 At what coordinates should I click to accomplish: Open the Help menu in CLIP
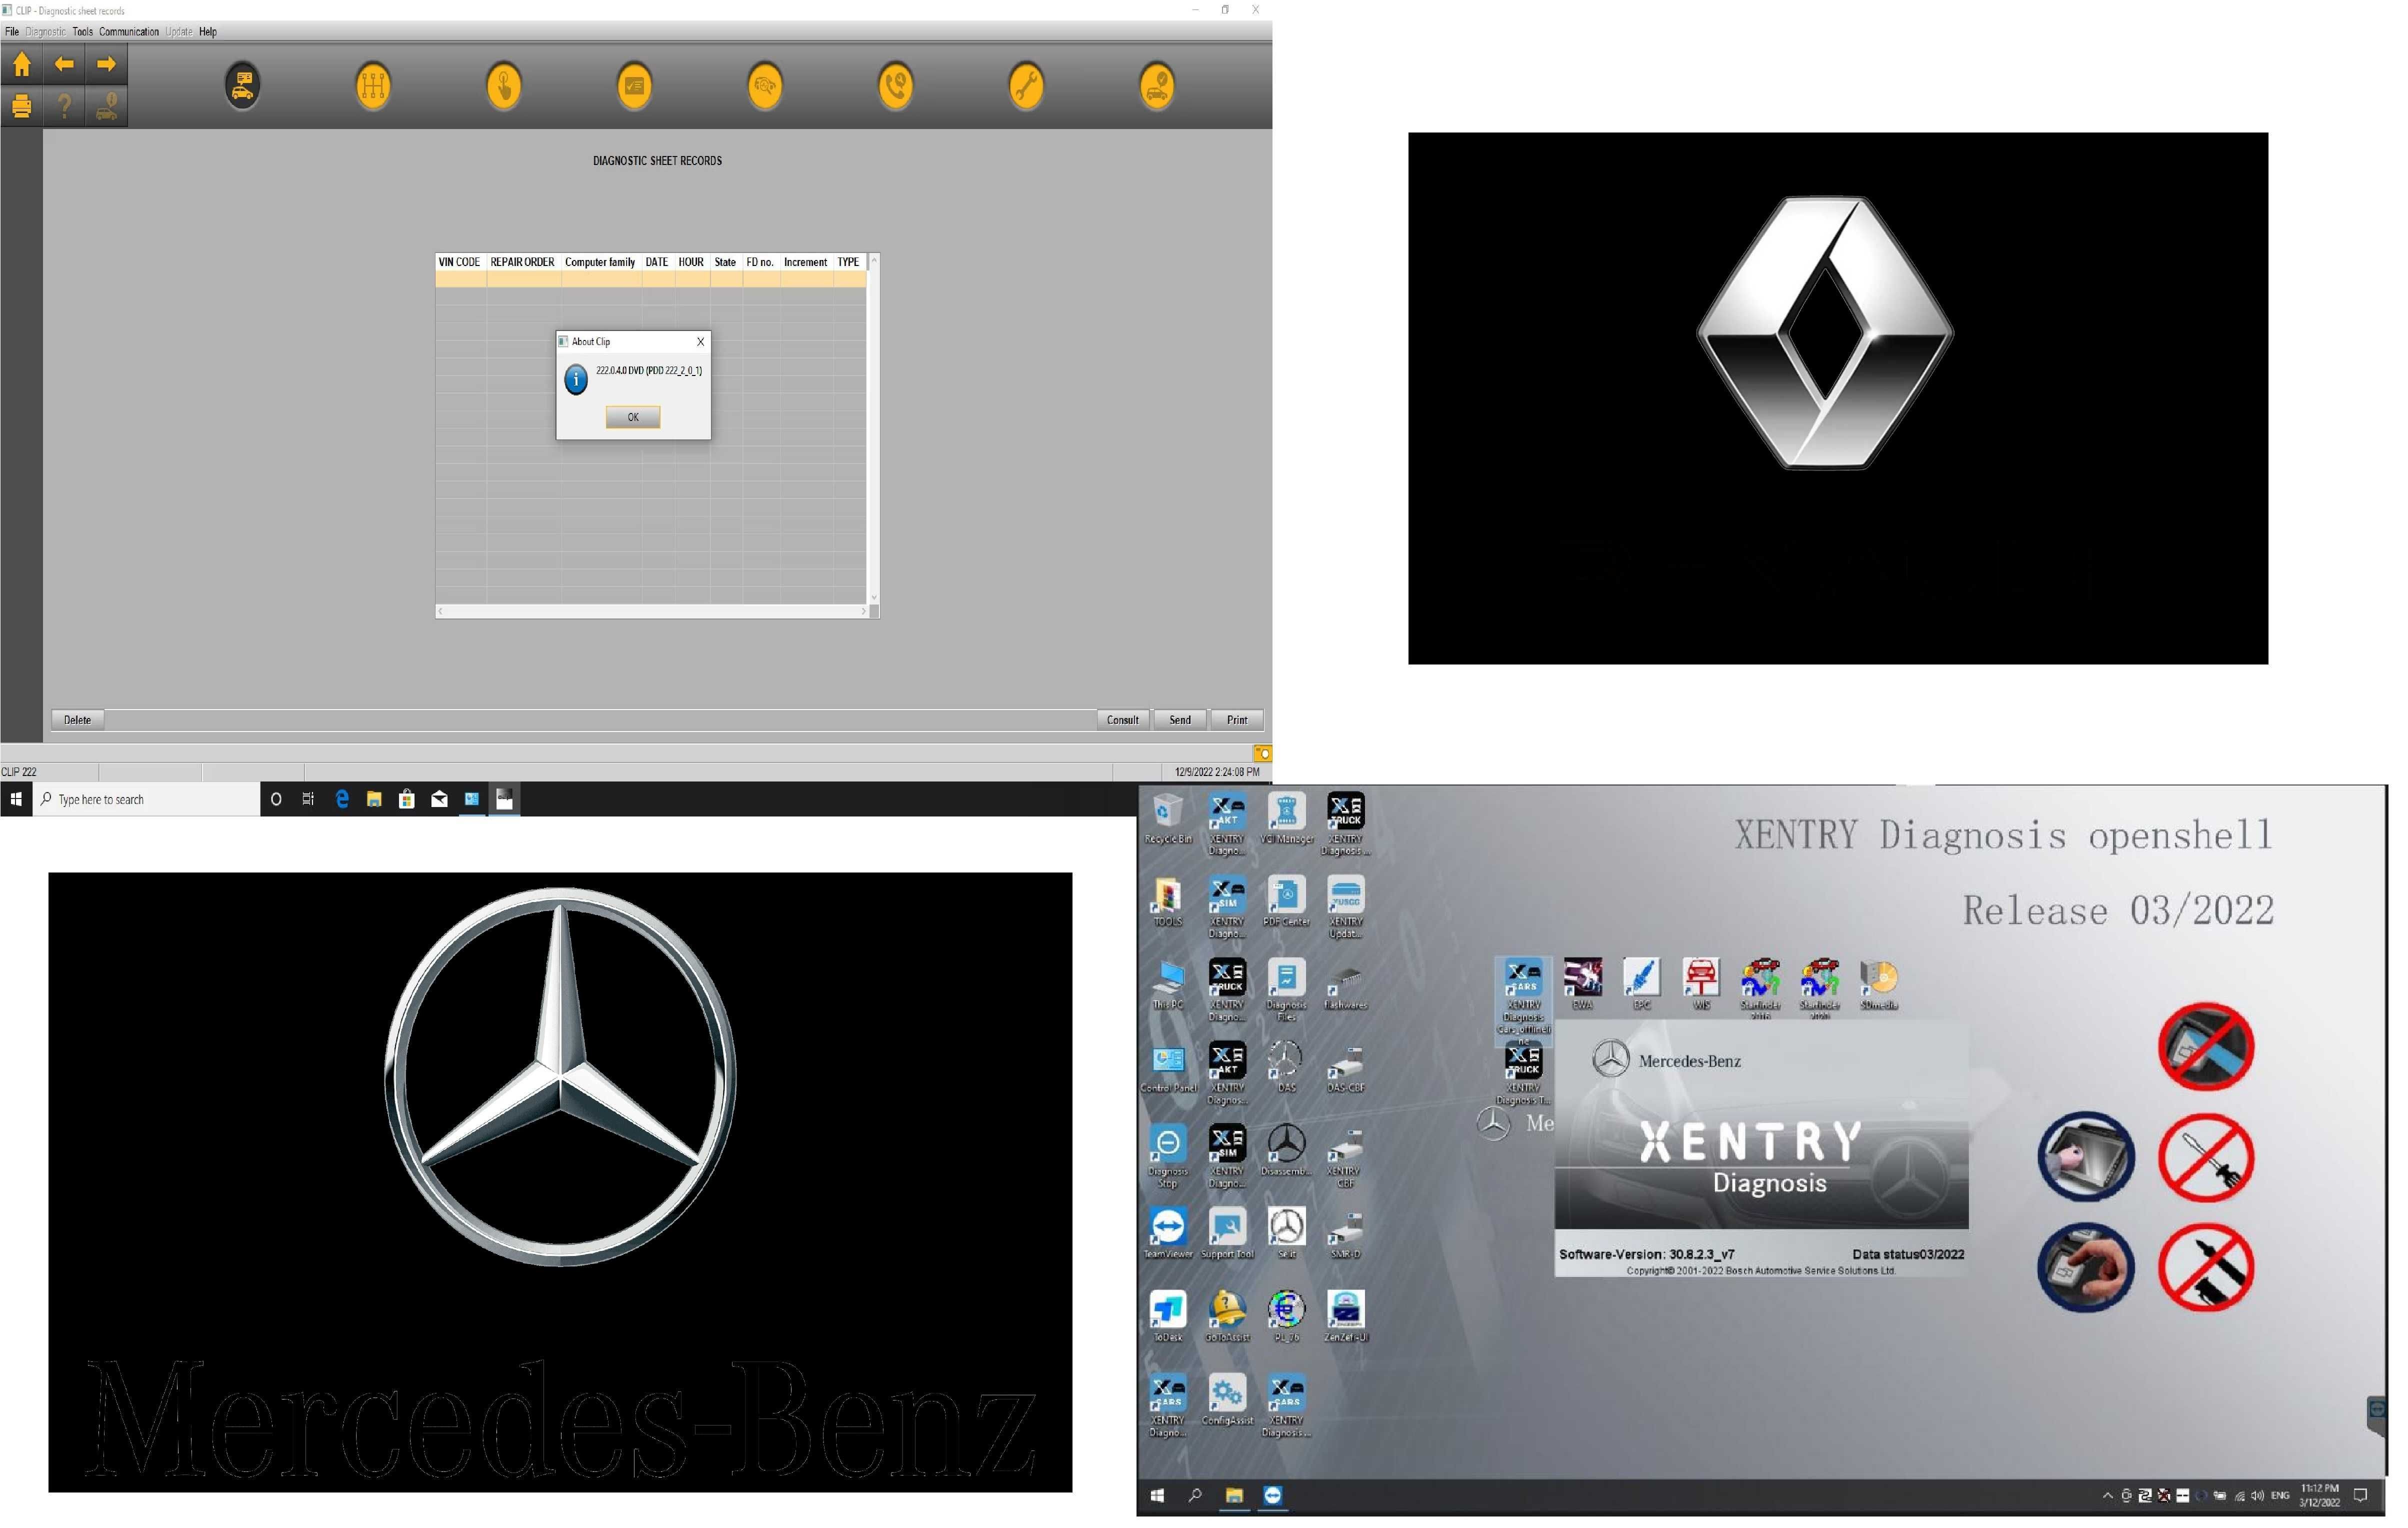click(207, 32)
